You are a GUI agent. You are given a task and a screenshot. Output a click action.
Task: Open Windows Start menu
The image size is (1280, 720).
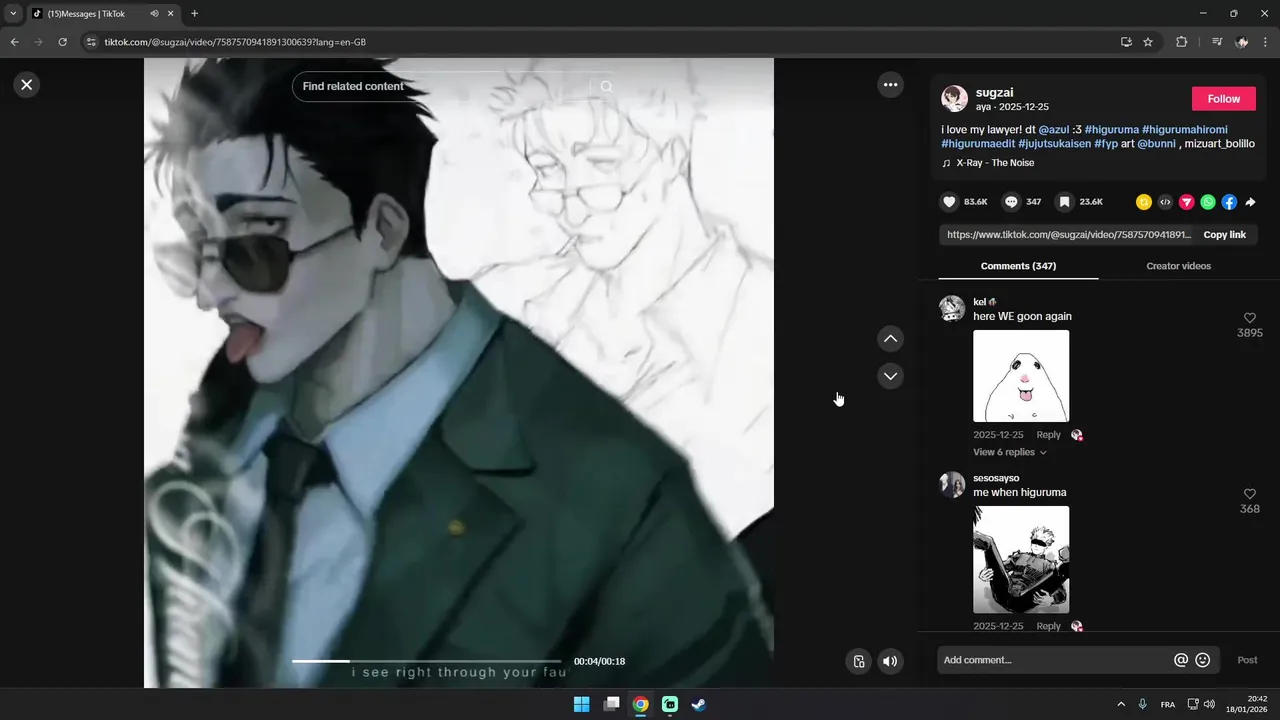(x=581, y=704)
